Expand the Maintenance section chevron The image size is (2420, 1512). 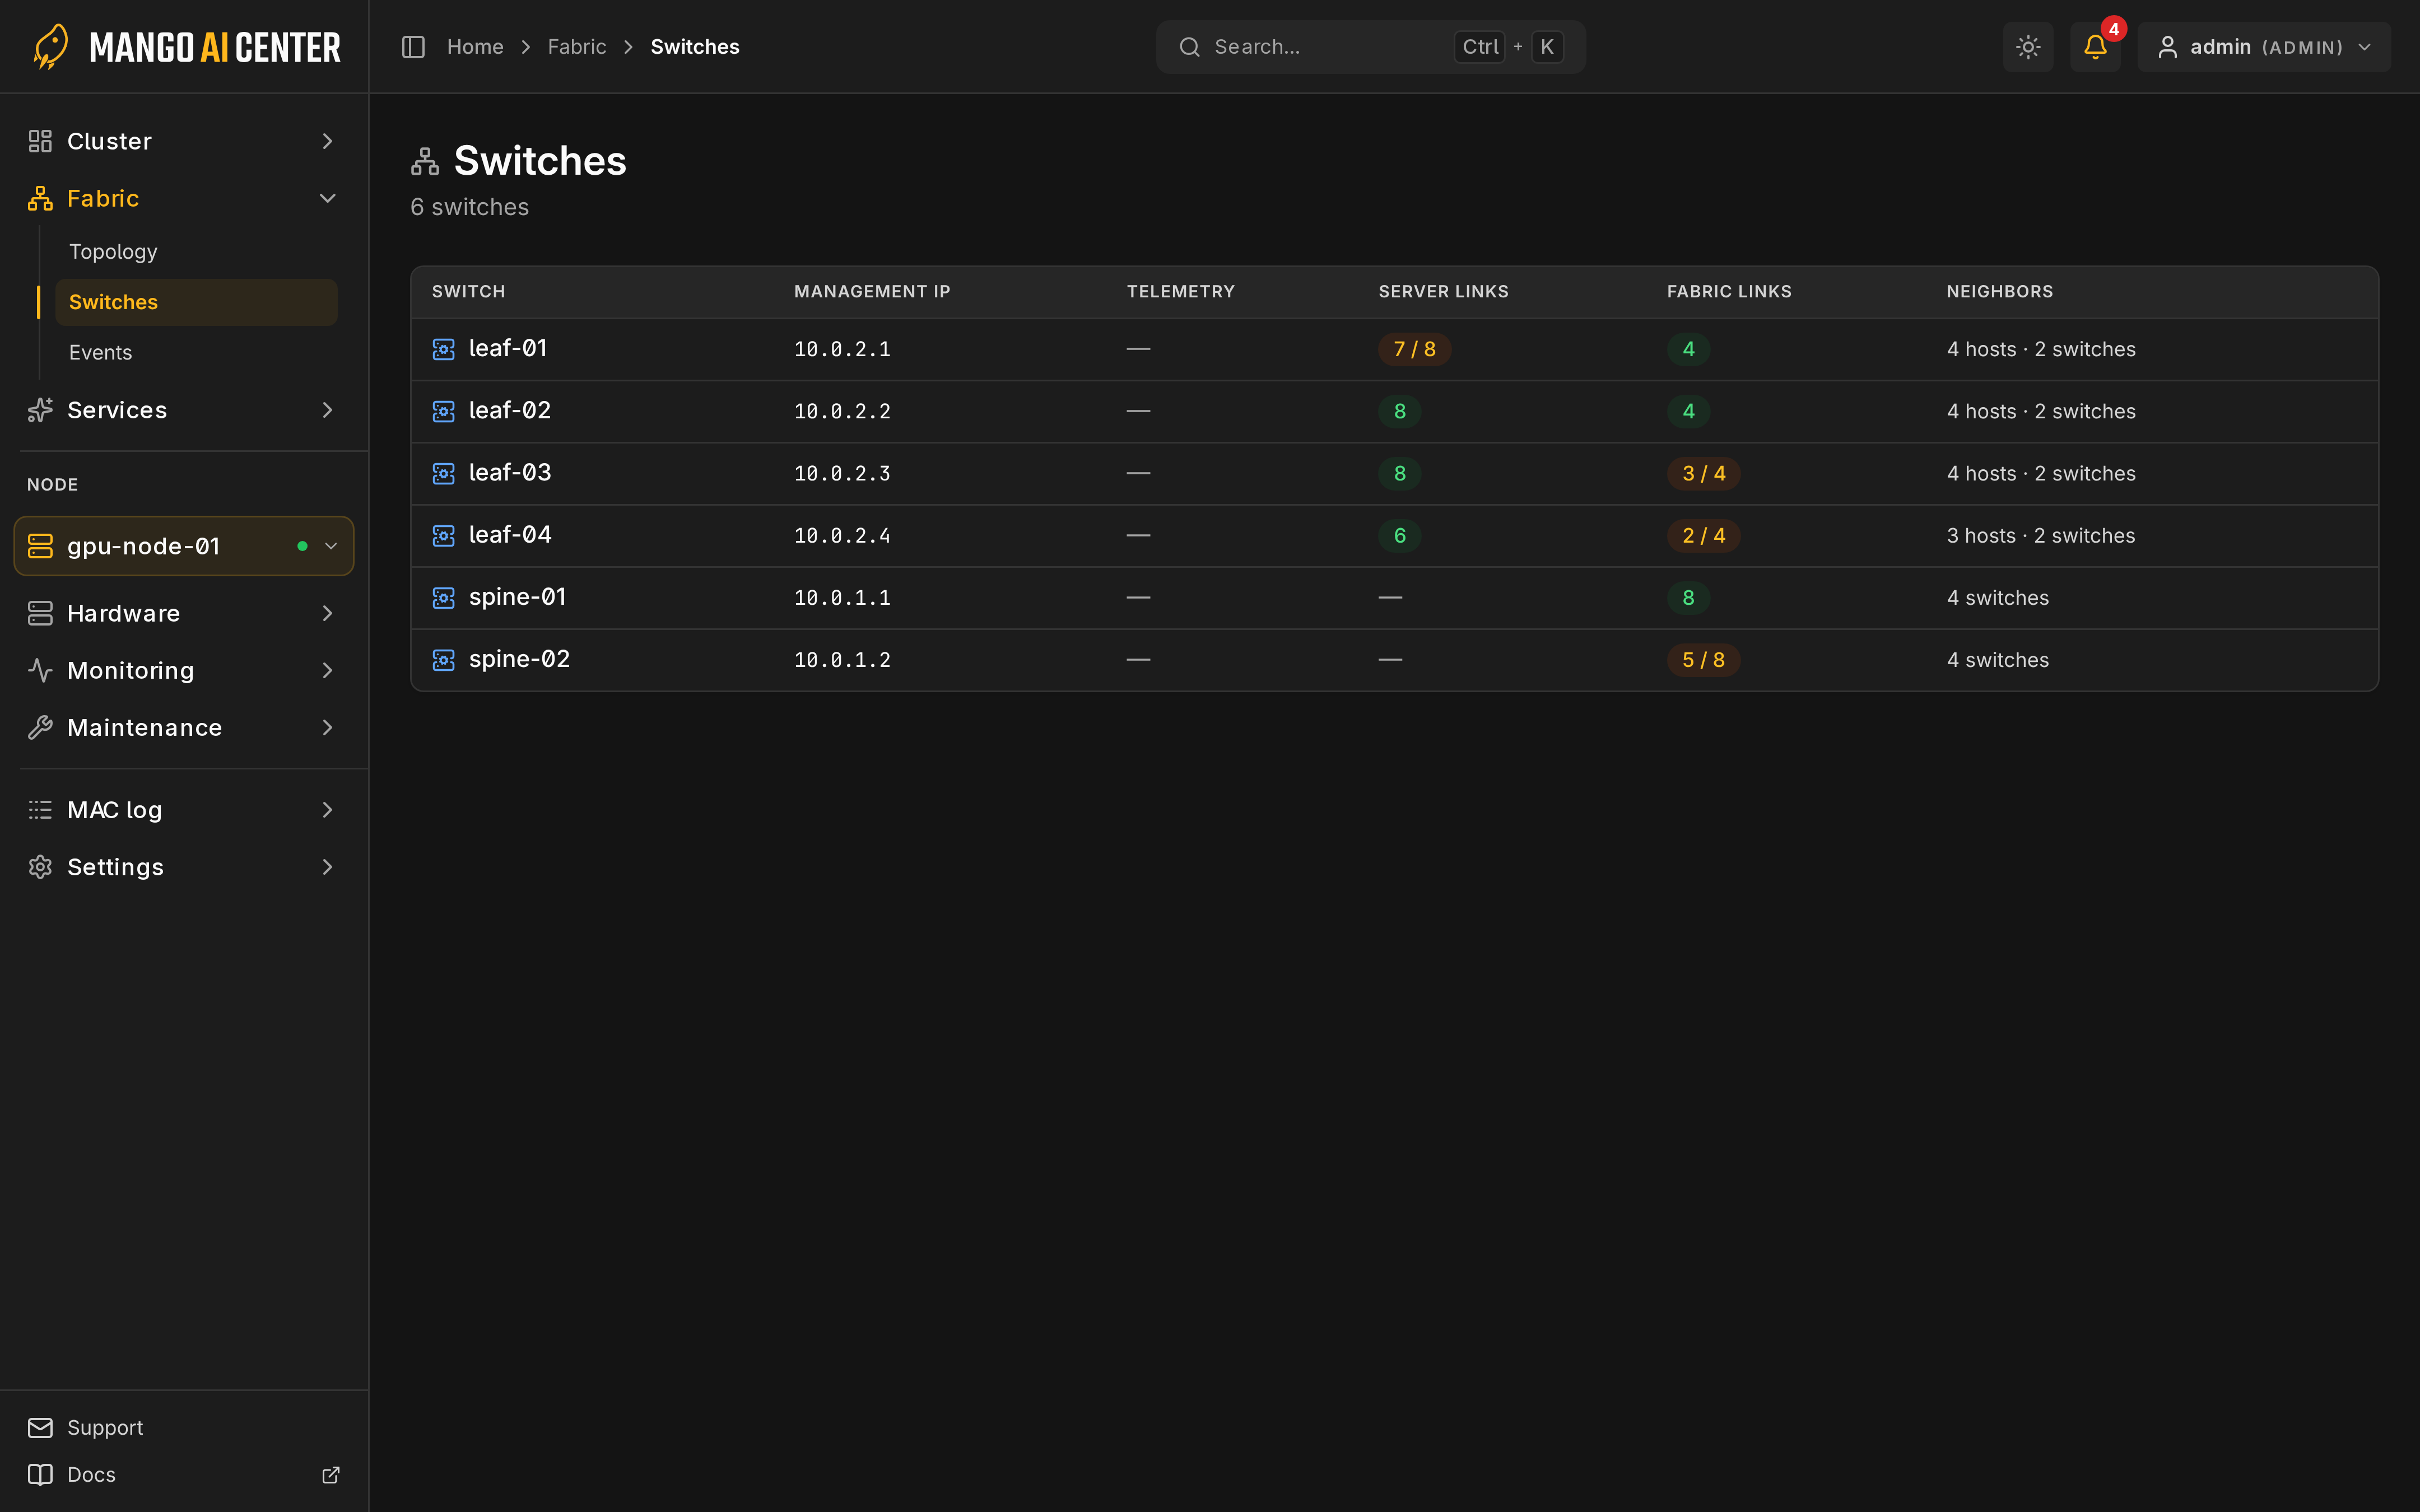click(x=327, y=727)
